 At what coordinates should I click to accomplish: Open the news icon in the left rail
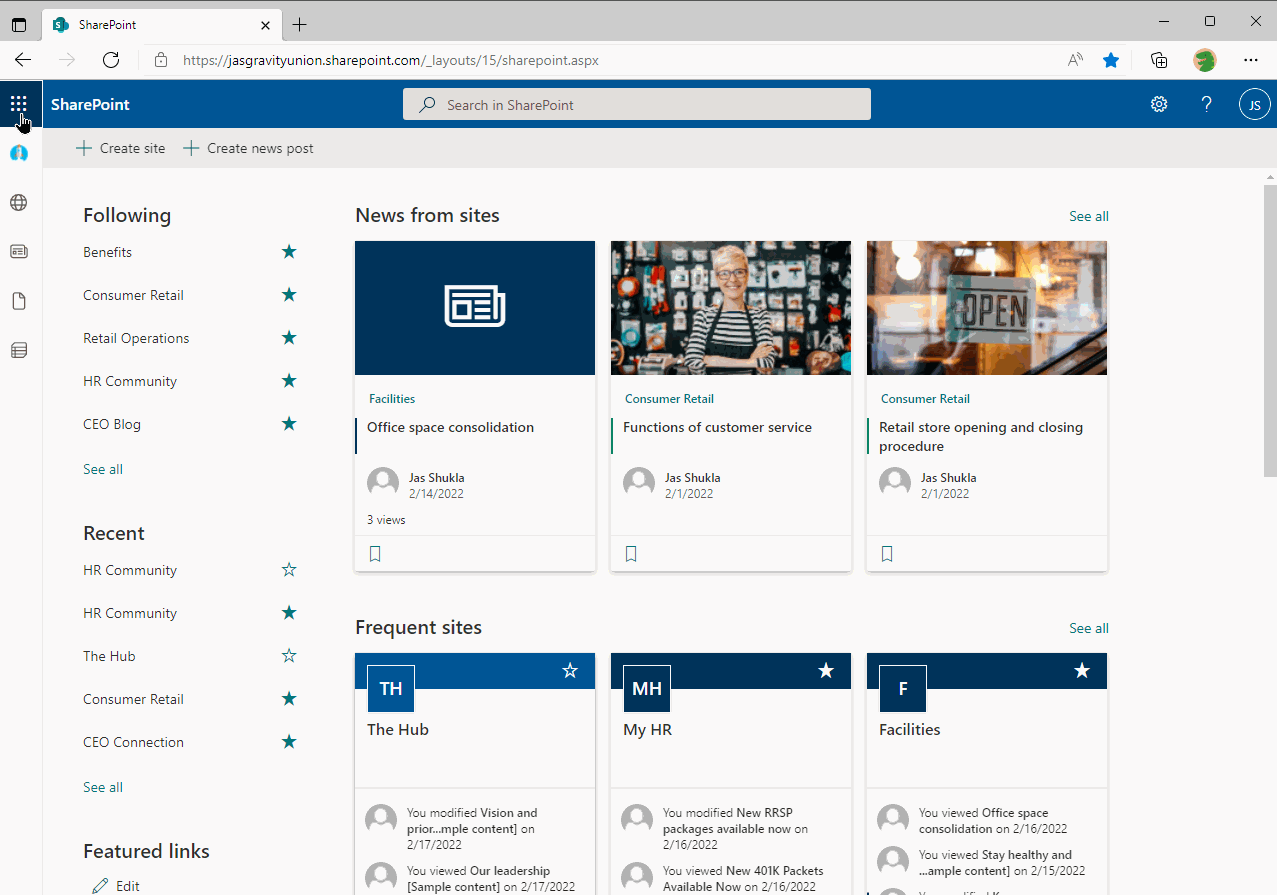18,251
